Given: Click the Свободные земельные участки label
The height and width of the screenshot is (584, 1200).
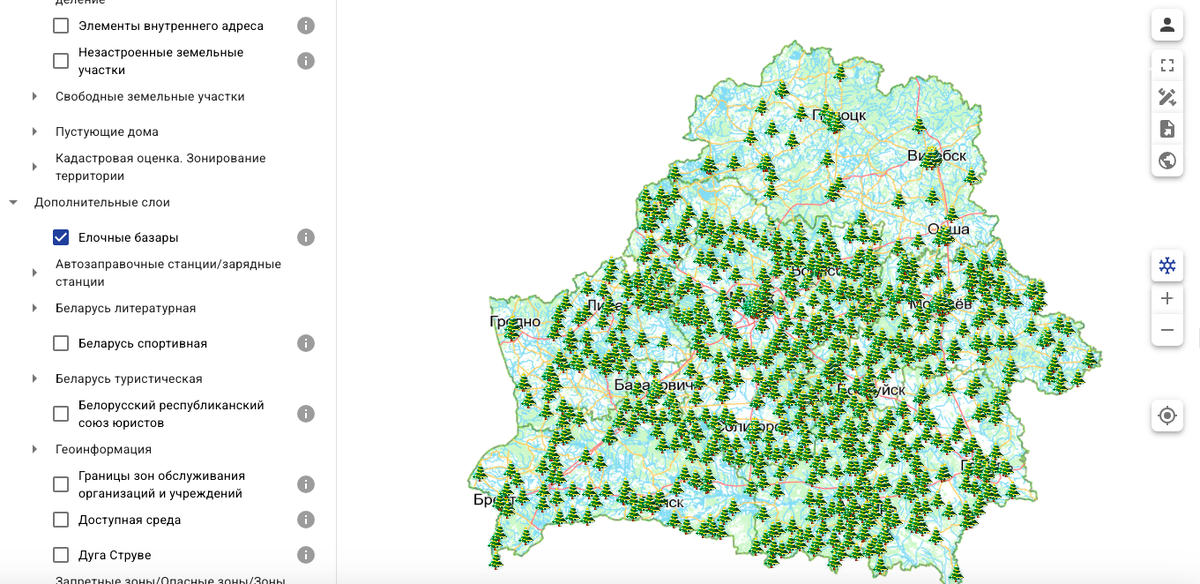Looking at the screenshot, I should pos(150,97).
